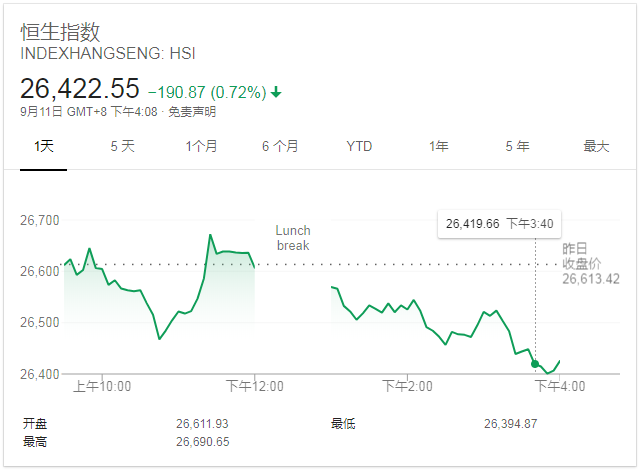Click the green data point marker on chart
This screenshot has width=640, height=470.
[535, 364]
